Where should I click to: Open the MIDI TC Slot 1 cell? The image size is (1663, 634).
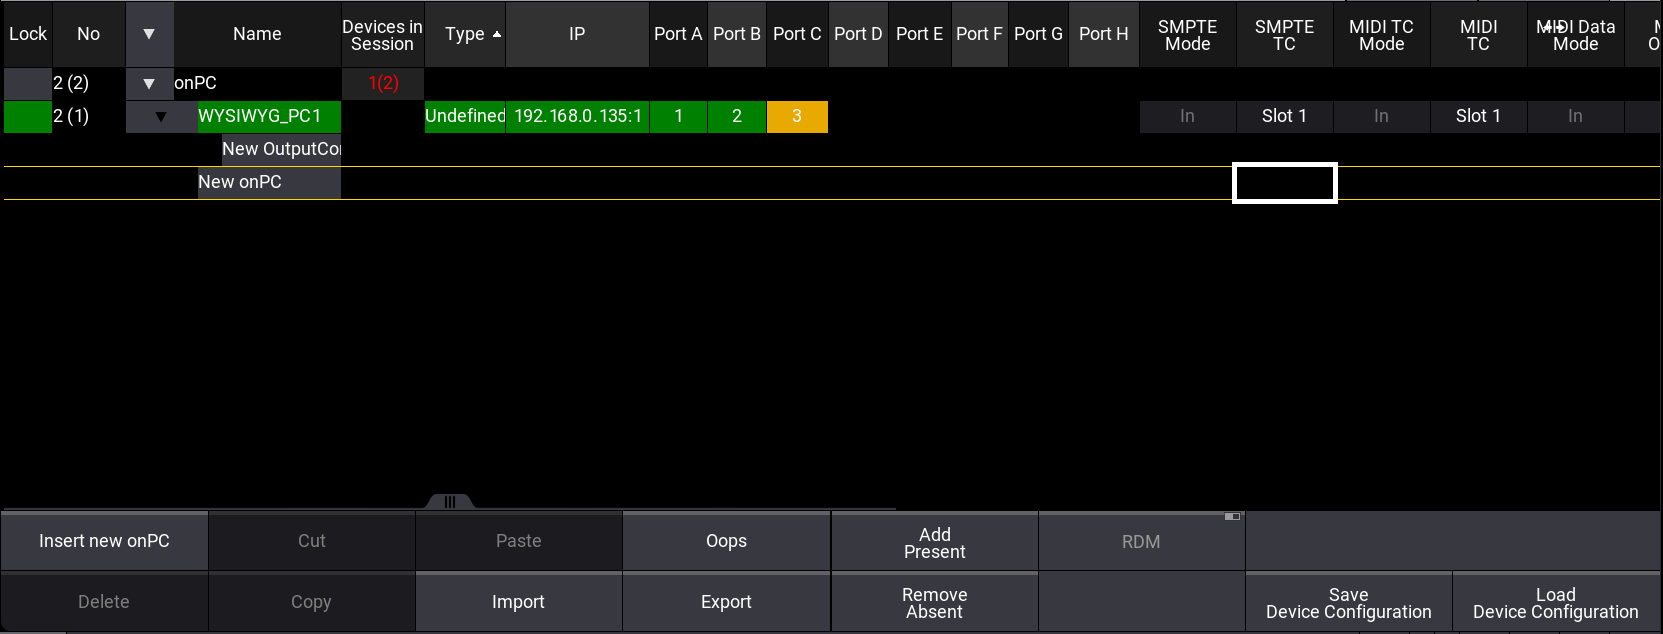coord(1478,117)
